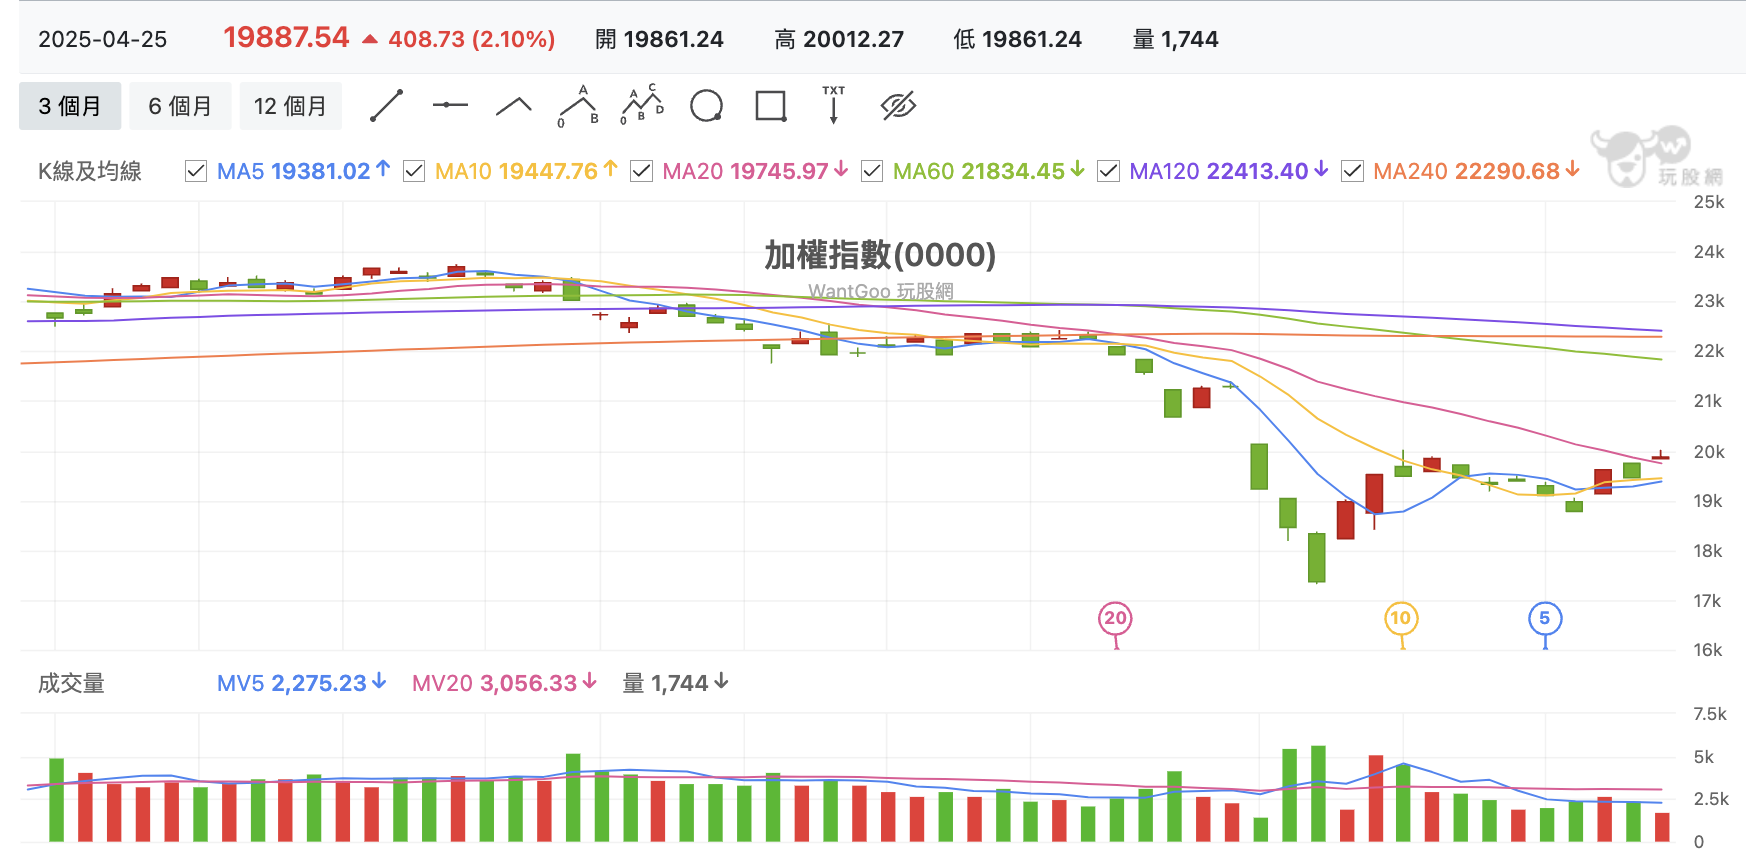The width and height of the screenshot is (1746, 860).
Task: Click the high price 高 20012.27
Action: coord(839,39)
